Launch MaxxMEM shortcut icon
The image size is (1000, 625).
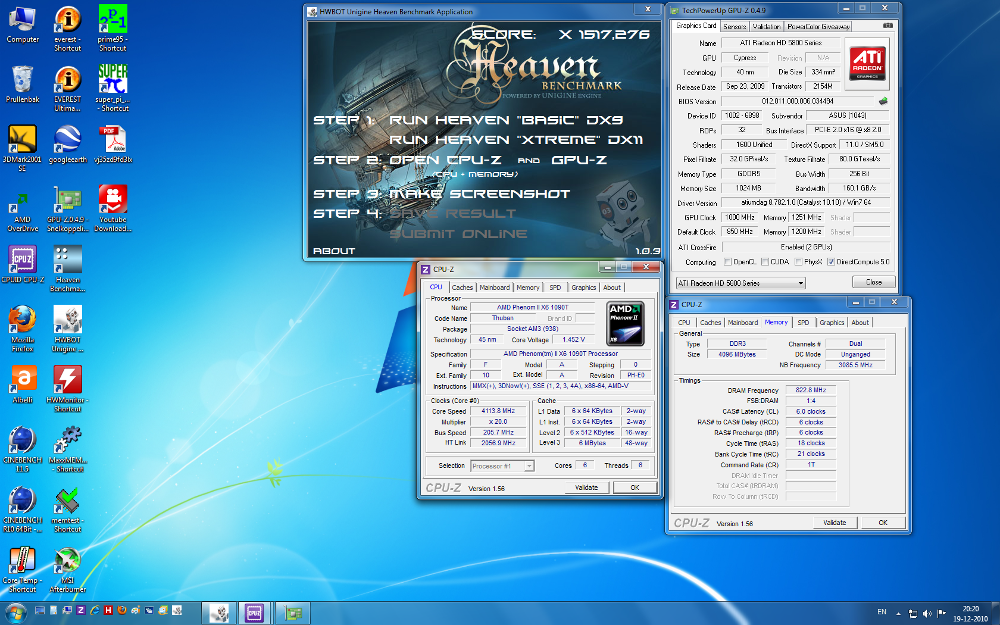pos(68,449)
